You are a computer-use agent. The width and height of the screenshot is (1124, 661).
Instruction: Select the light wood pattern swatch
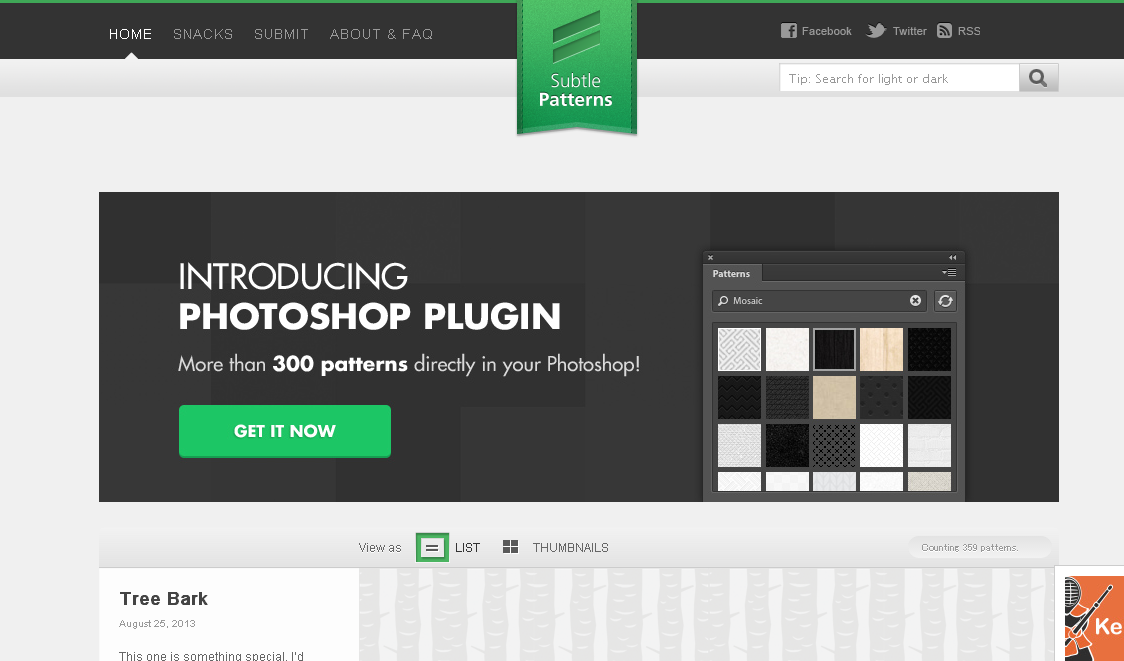[x=881, y=349]
